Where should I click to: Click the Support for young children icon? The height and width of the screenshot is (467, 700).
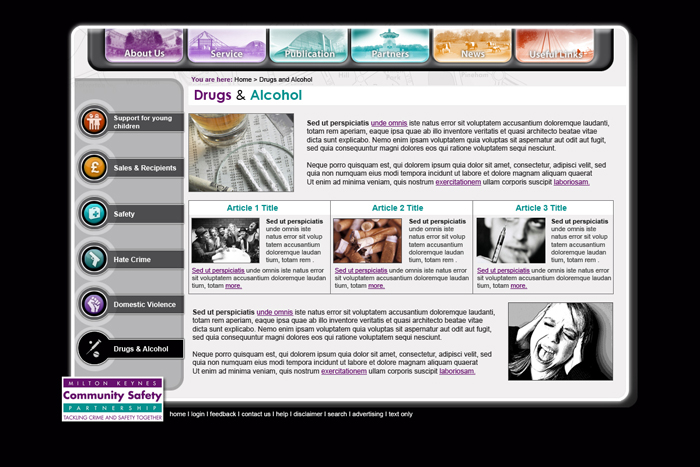[94, 121]
